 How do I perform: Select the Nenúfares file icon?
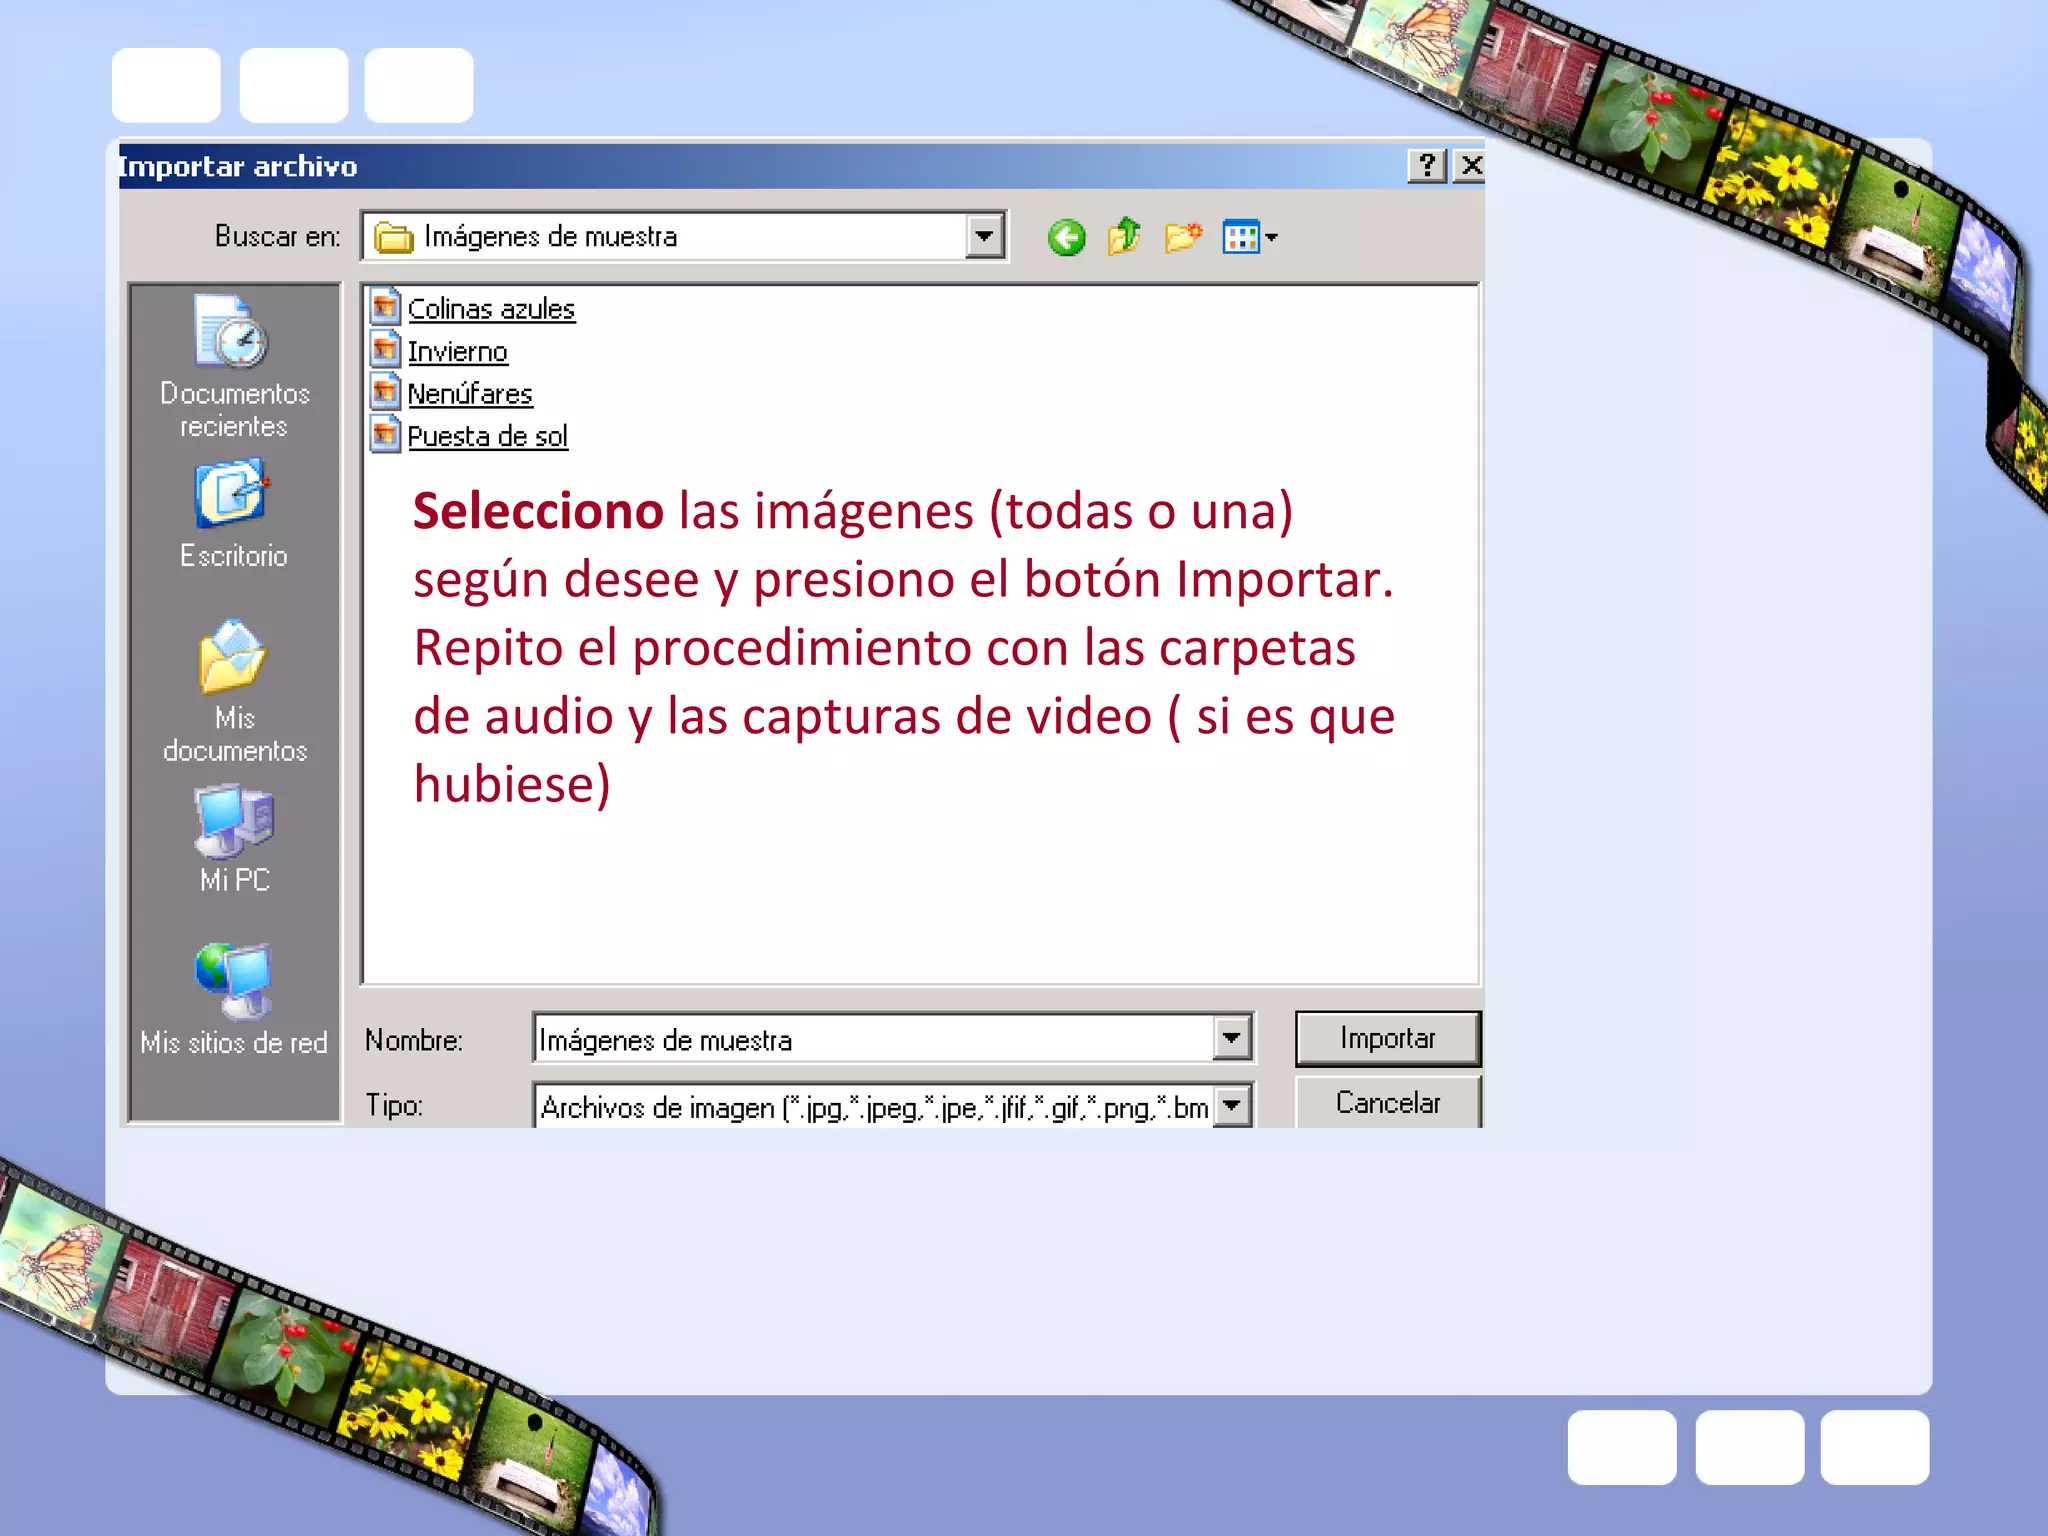tap(385, 392)
